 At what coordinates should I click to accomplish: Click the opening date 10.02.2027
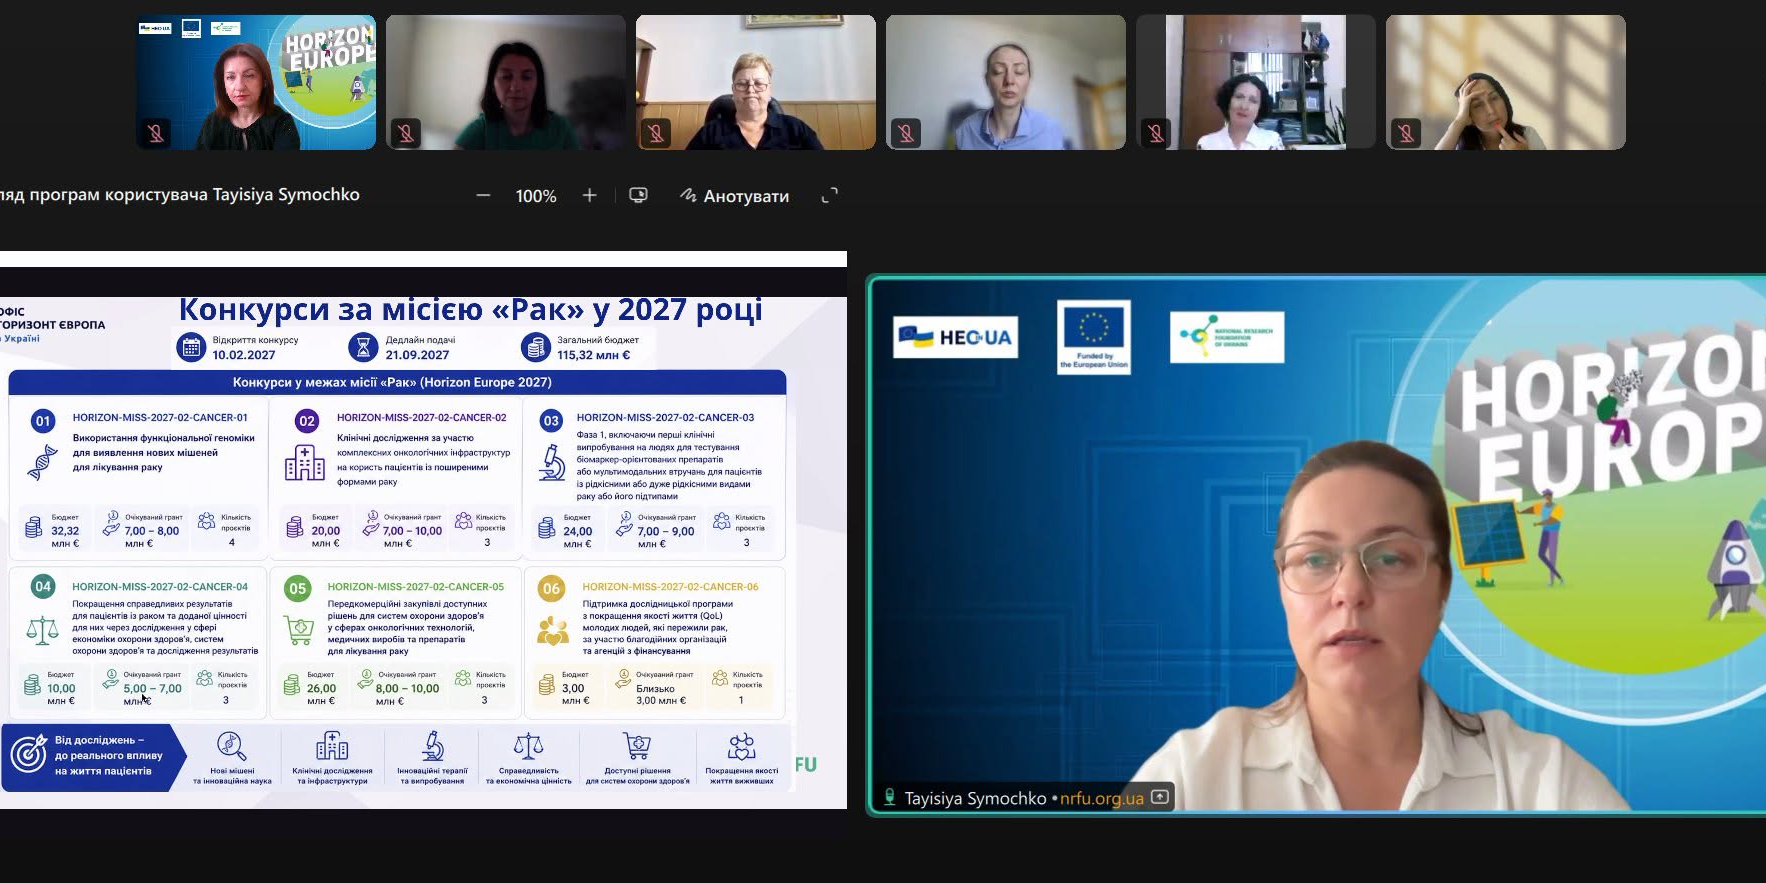point(244,355)
